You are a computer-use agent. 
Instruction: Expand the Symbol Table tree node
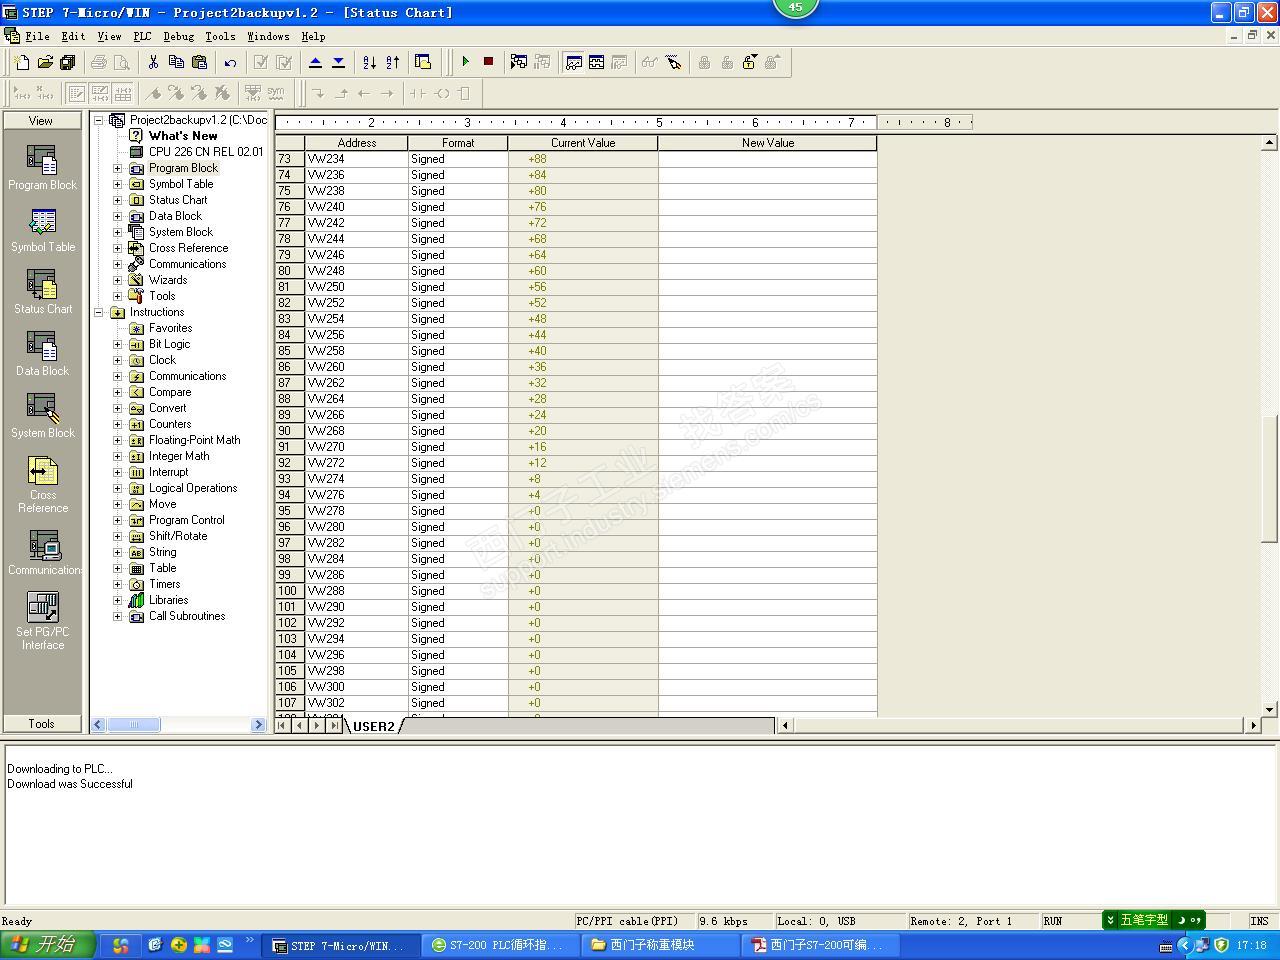click(x=118, y=184)
